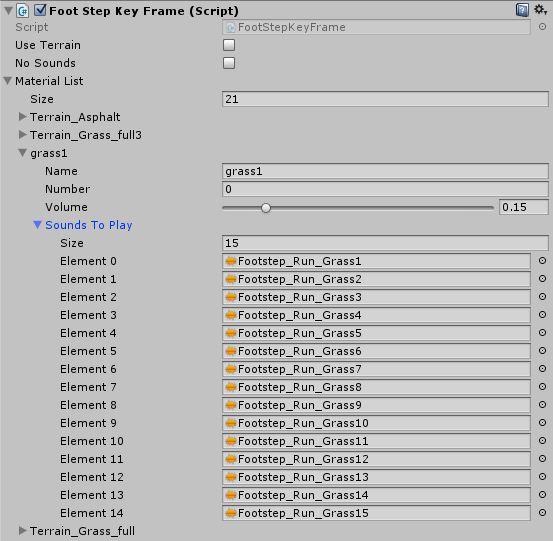Collapse the Foot Step Key Frame component

[x=8, y=11]
